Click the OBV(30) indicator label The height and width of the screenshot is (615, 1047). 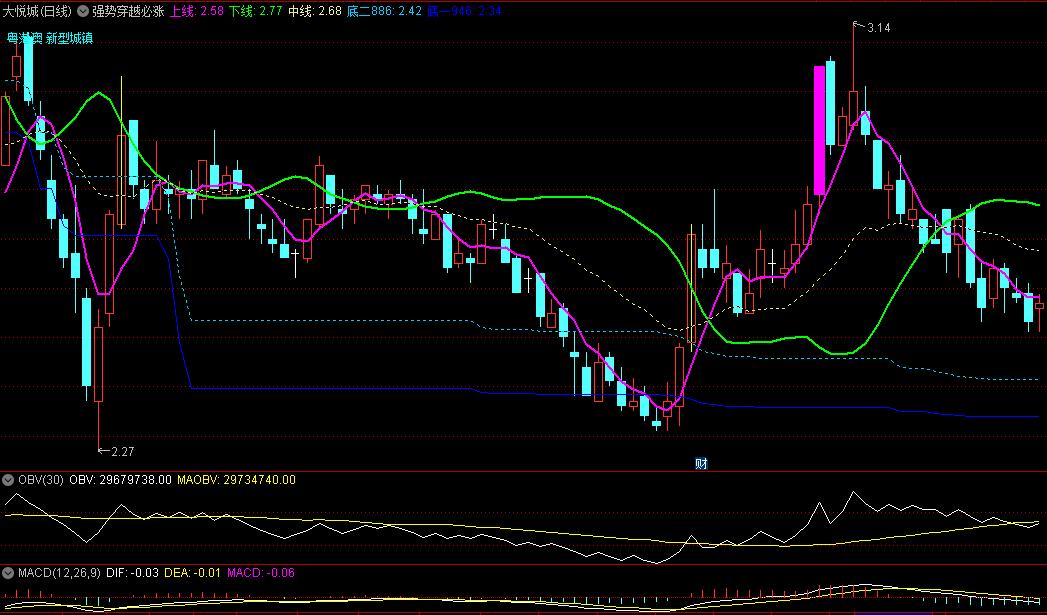(41, 479)
